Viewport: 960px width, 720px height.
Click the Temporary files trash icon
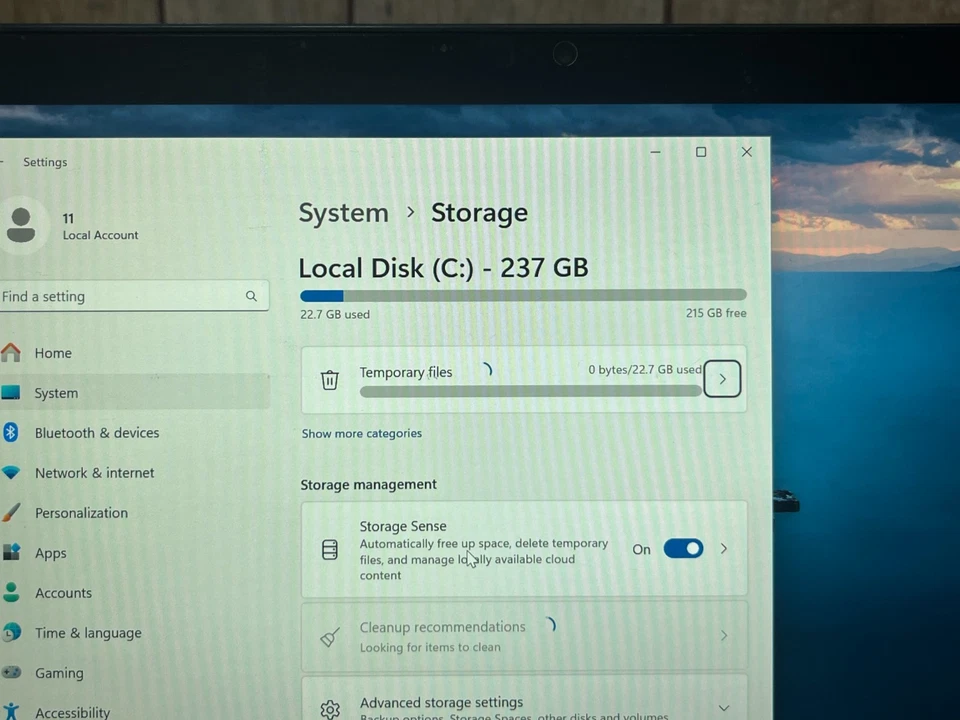click(x=329, y=380)
